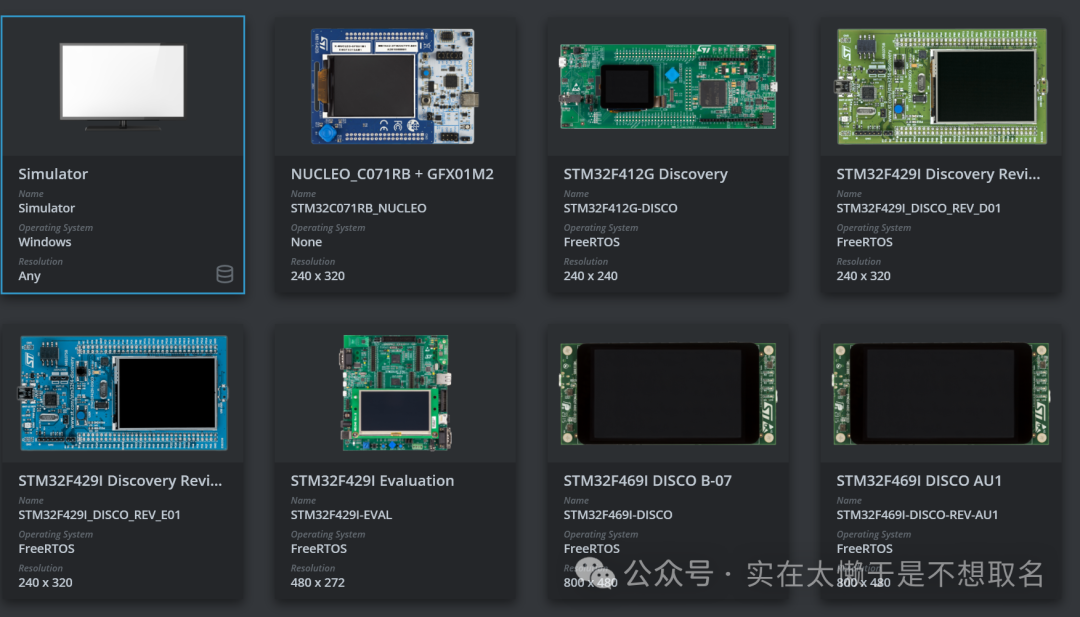The height and width of the screenshot is (617, 1080).
Task: Click the "STM32F469I DISCO B-07" heading
Action: (x=647, y=481)
